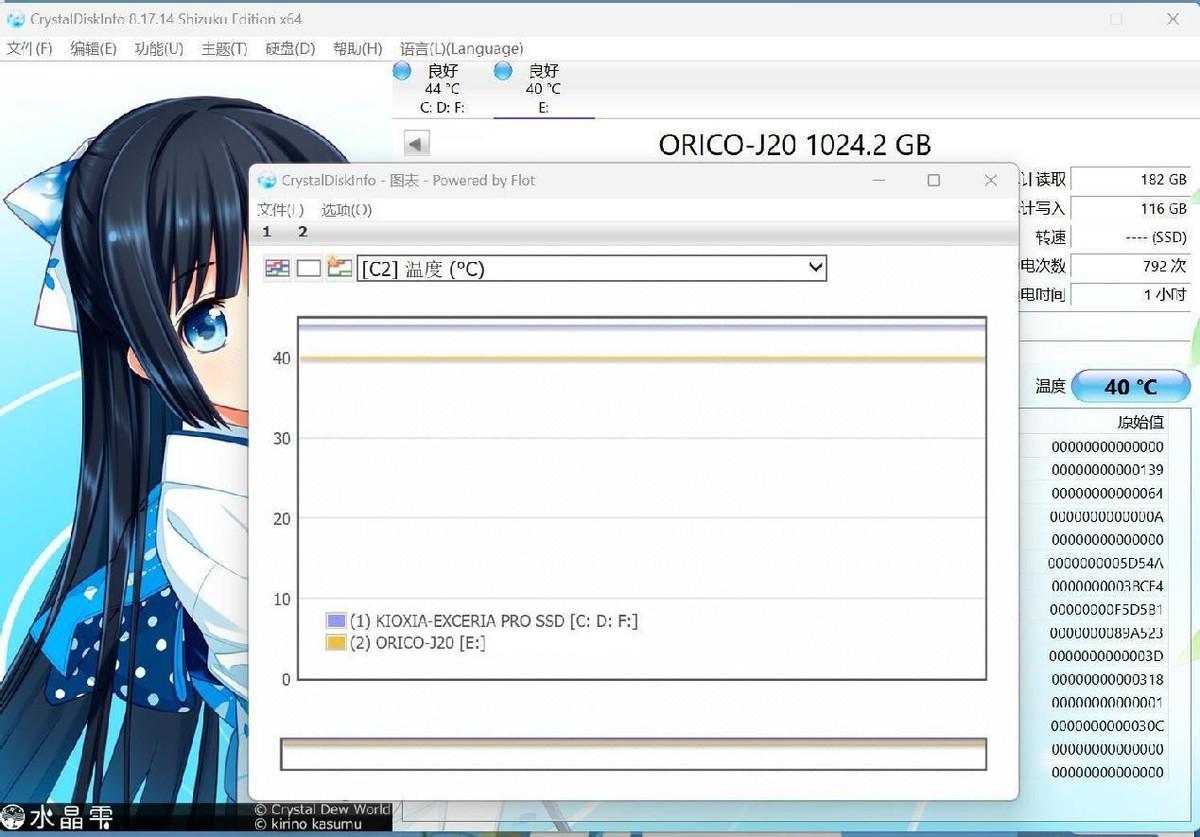Click the blank chart icon in graph toolbar
Viewport: 1200px width, 837px height.
tap(309, 268)
